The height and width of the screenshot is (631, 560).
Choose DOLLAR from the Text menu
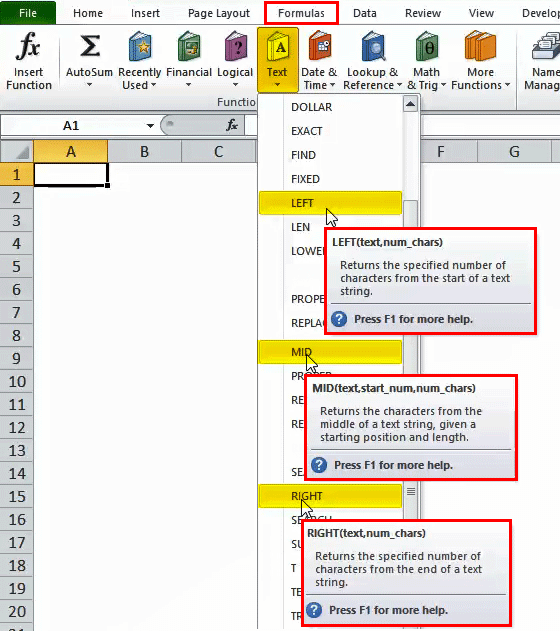330,107
